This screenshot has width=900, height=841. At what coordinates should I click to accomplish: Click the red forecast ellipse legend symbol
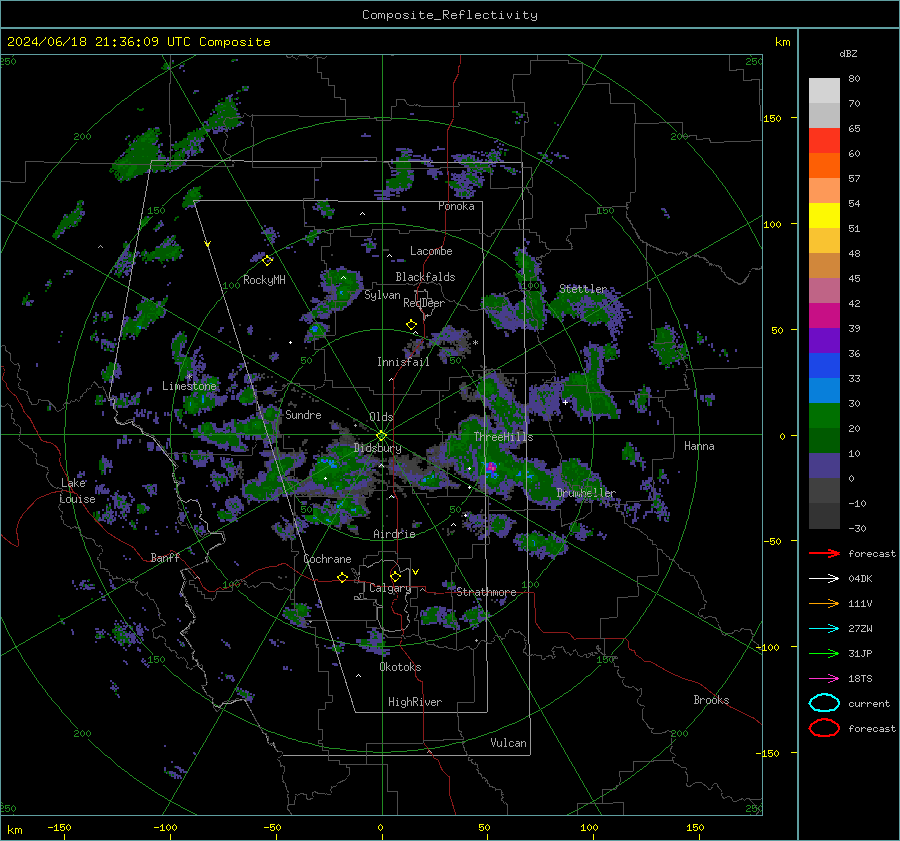coord(824,728)
